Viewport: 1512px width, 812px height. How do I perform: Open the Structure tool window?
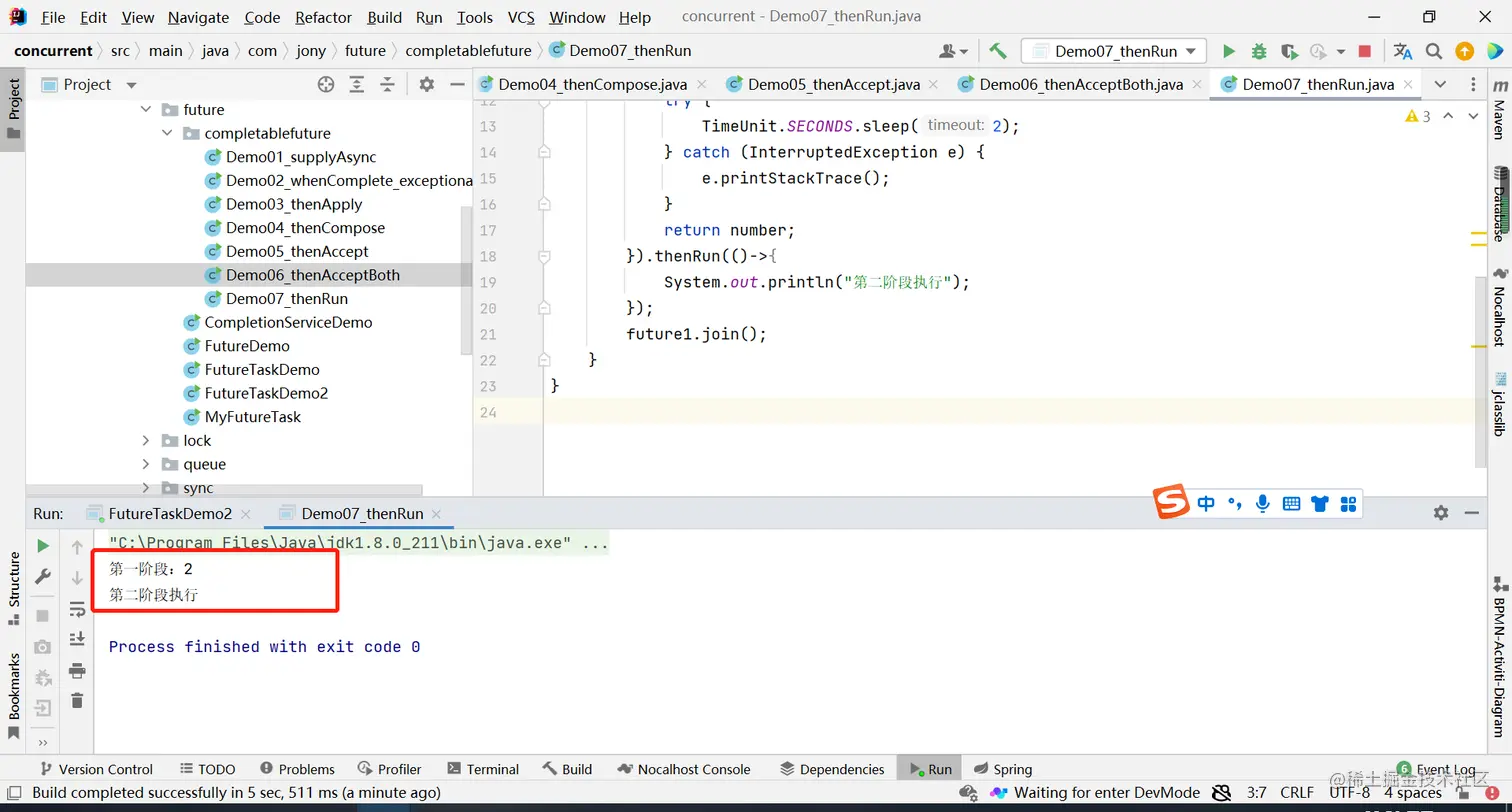coord(14,589)
